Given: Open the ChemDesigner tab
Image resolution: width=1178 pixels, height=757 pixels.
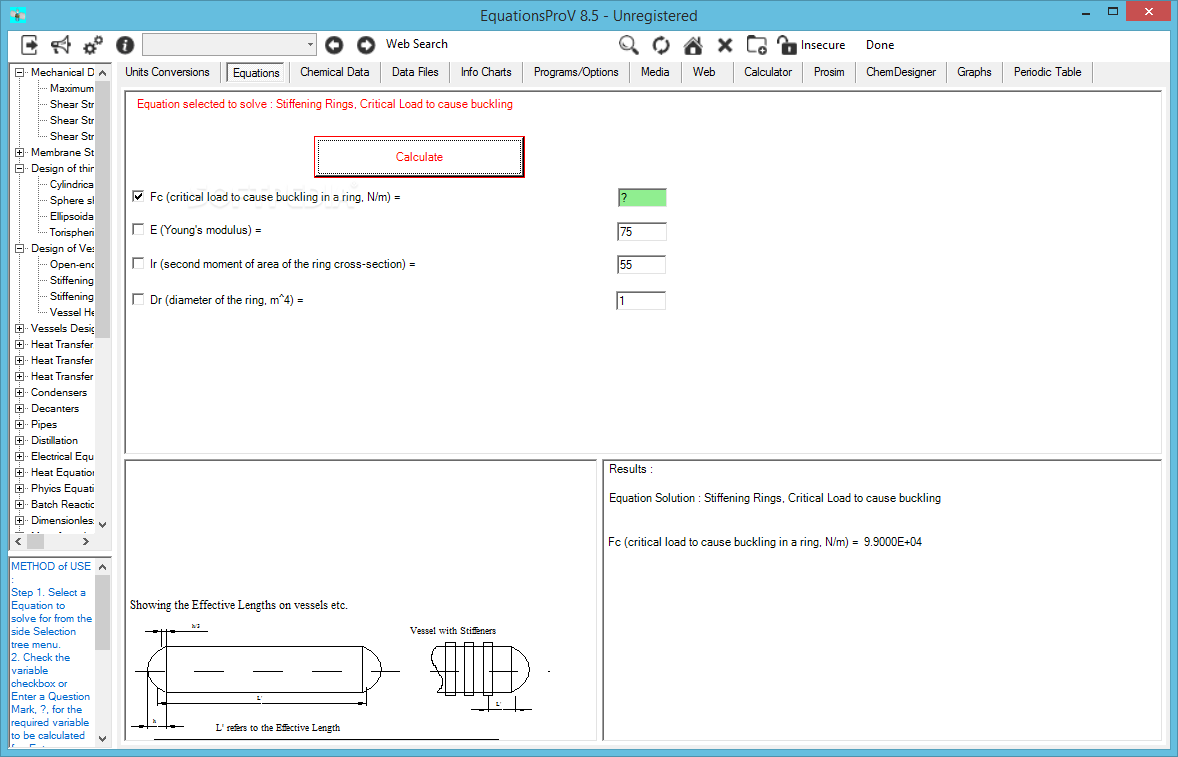Looking at the screenshot, I should point(901,72).
